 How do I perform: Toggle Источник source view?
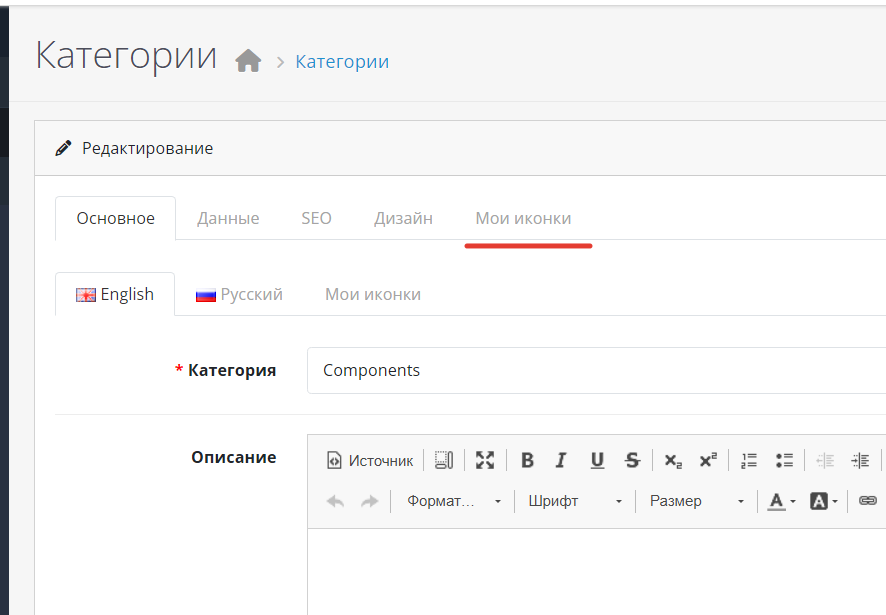coord(370,461)
